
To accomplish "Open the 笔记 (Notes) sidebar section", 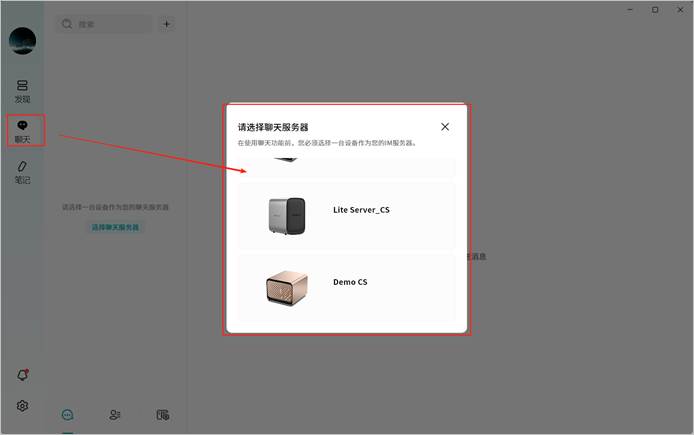I will coord(22,172).
